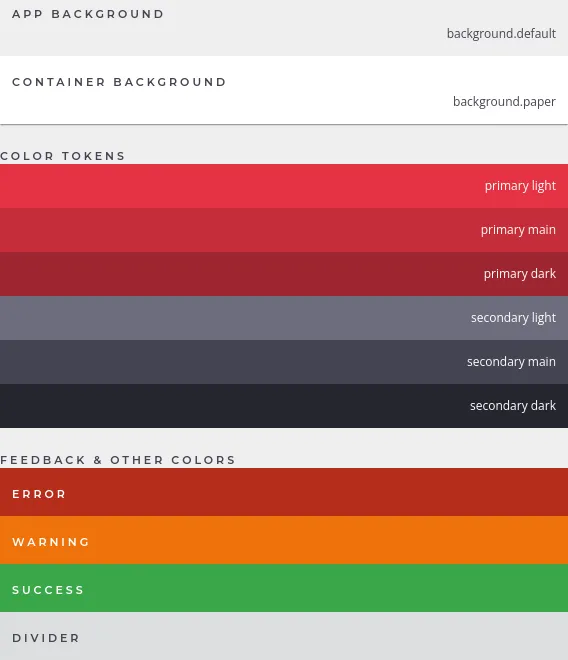Click the secondary main color band
Image resolution: width=568 pixels, height=660 pixels.
284,362
